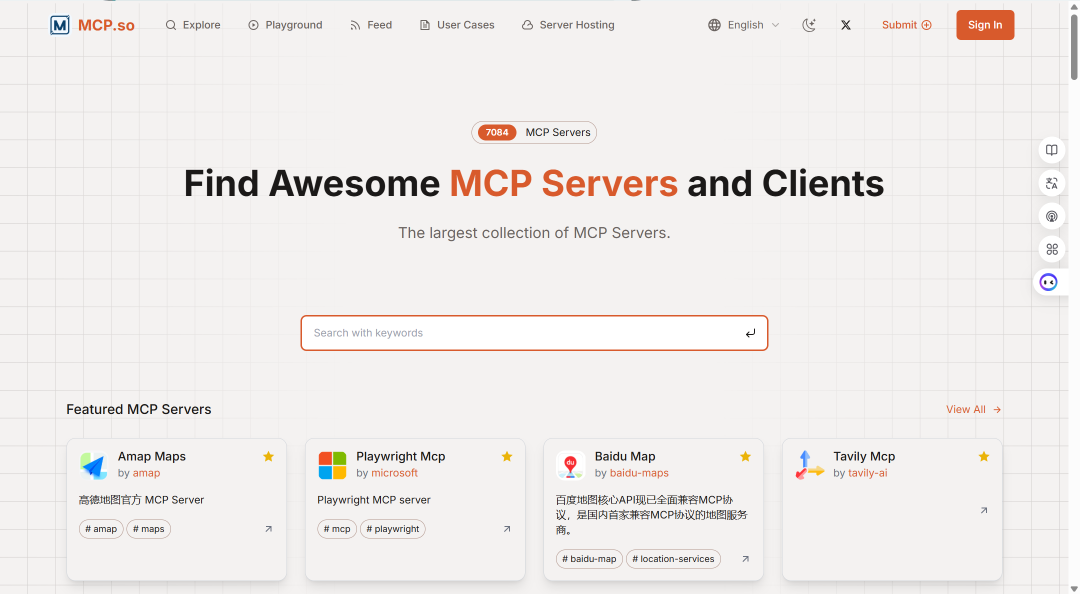Select the # playwright tag

click(393, 529)
